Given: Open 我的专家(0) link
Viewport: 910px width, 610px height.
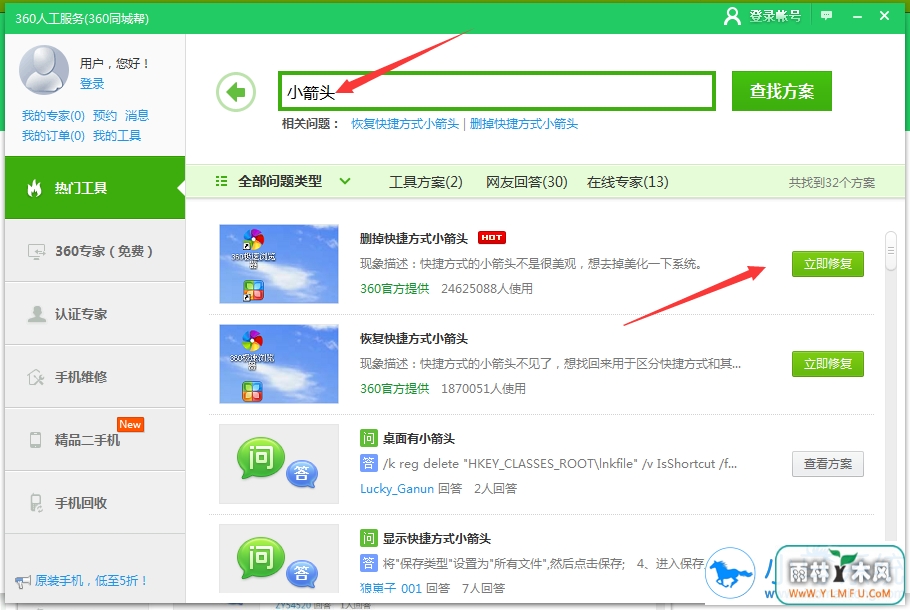Looking at the screenshot, I should pos(53,115).
